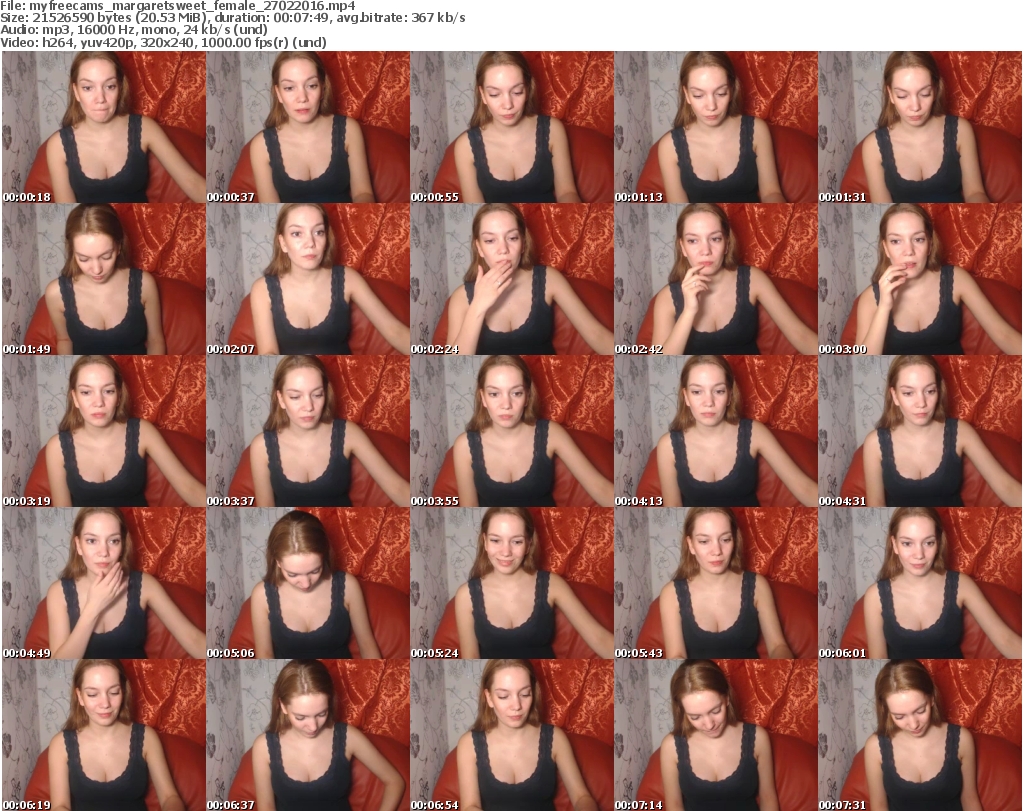
Task: Click the 00:02:07 timestamp label
Action: coord(229,349)
